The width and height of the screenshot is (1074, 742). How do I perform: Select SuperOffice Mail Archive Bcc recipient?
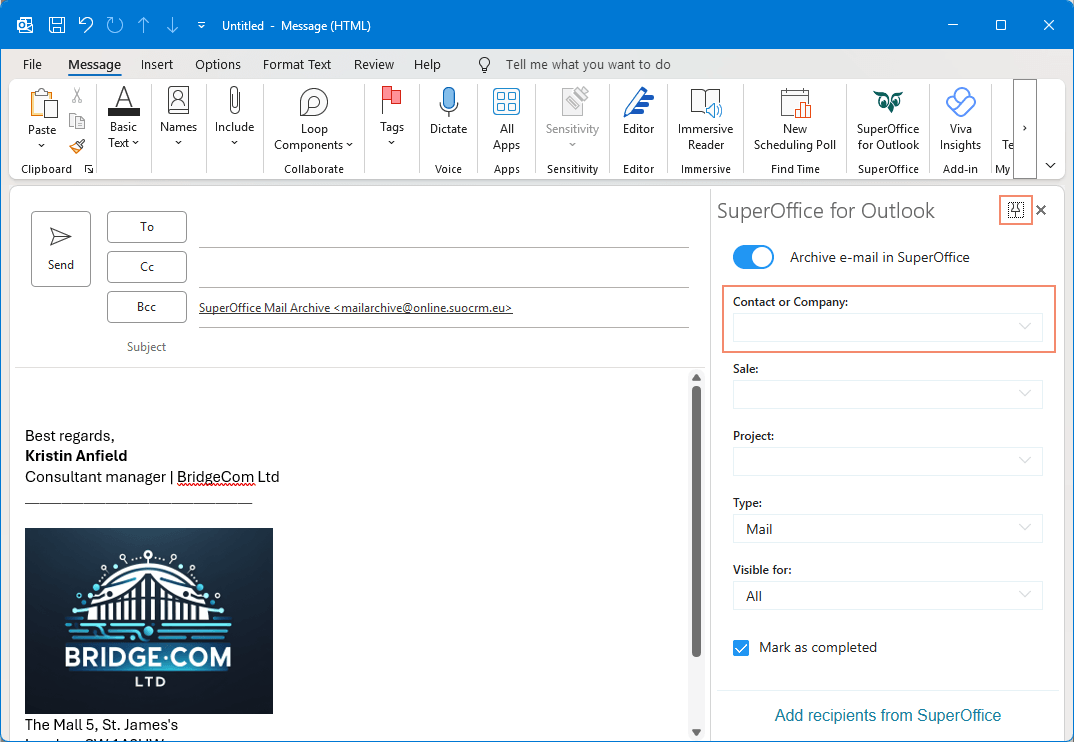coord(355,308)
